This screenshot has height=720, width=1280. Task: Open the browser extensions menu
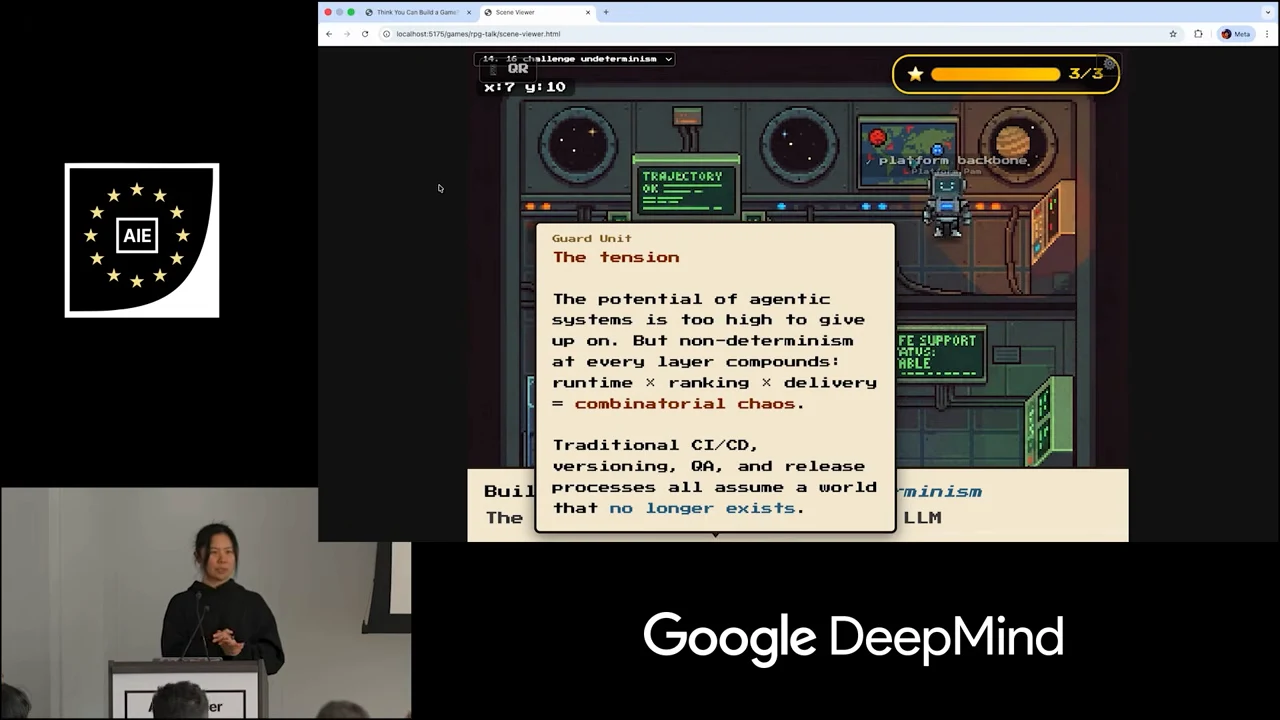pos(1198,34)
